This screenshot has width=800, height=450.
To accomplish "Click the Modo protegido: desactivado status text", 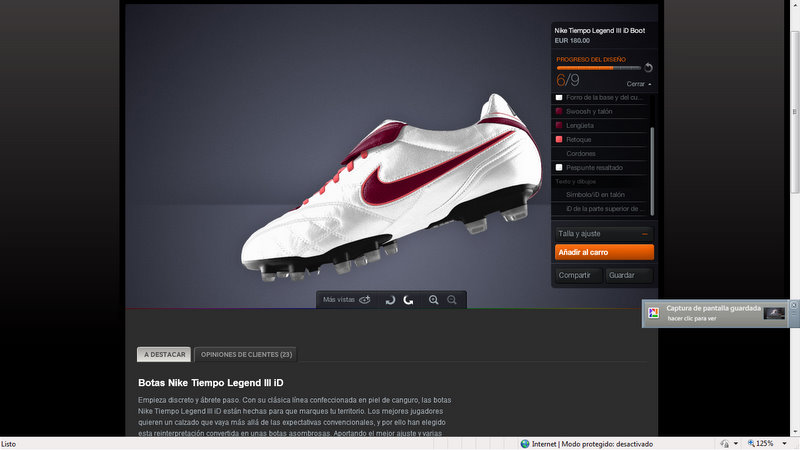I will pyautogui.click(x=607, y=444).
